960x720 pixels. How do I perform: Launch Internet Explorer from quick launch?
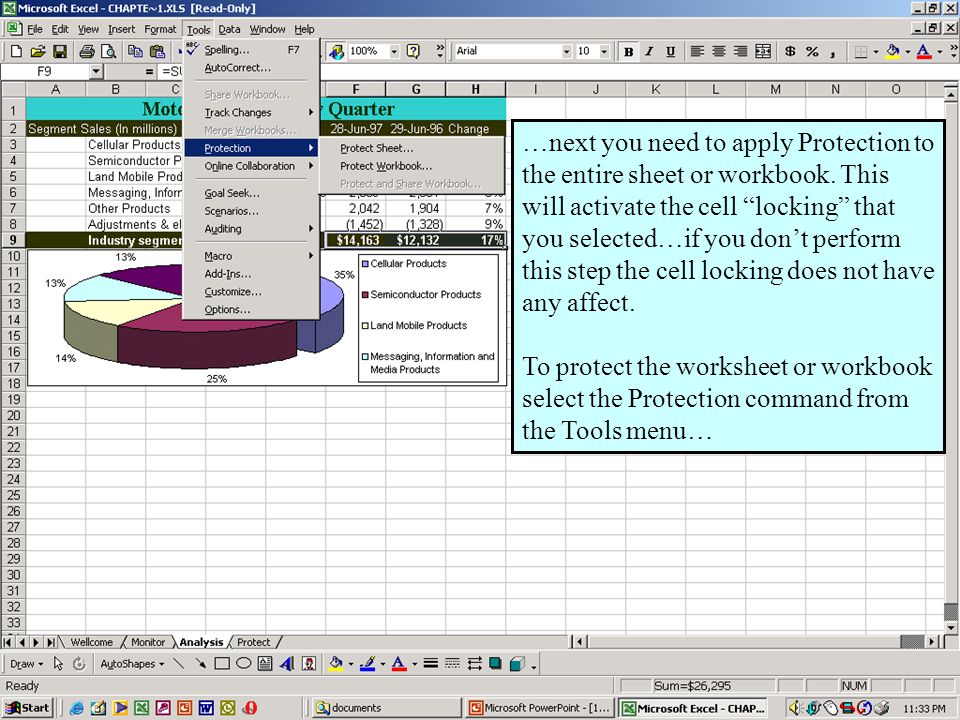point(77,708)
